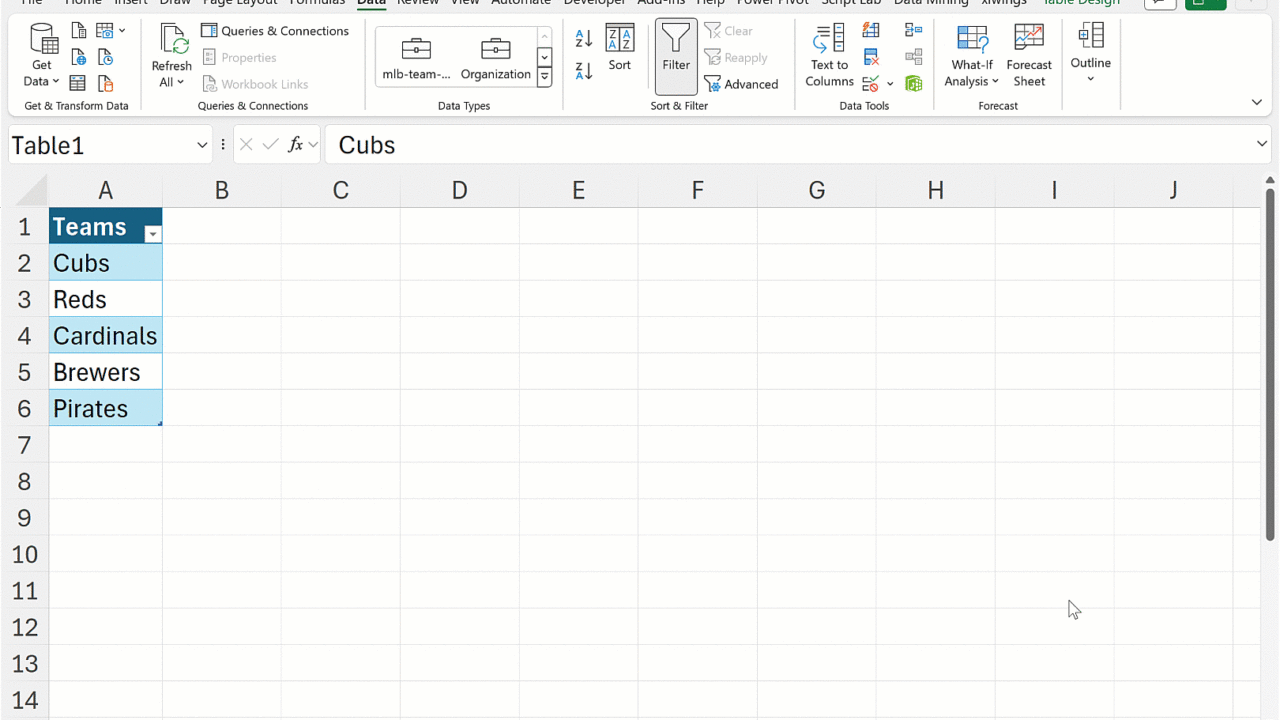Sort A to Z ascending
Image resolution: width=1280 pixels, height=720 pixels.
click(x=584, y=38)
